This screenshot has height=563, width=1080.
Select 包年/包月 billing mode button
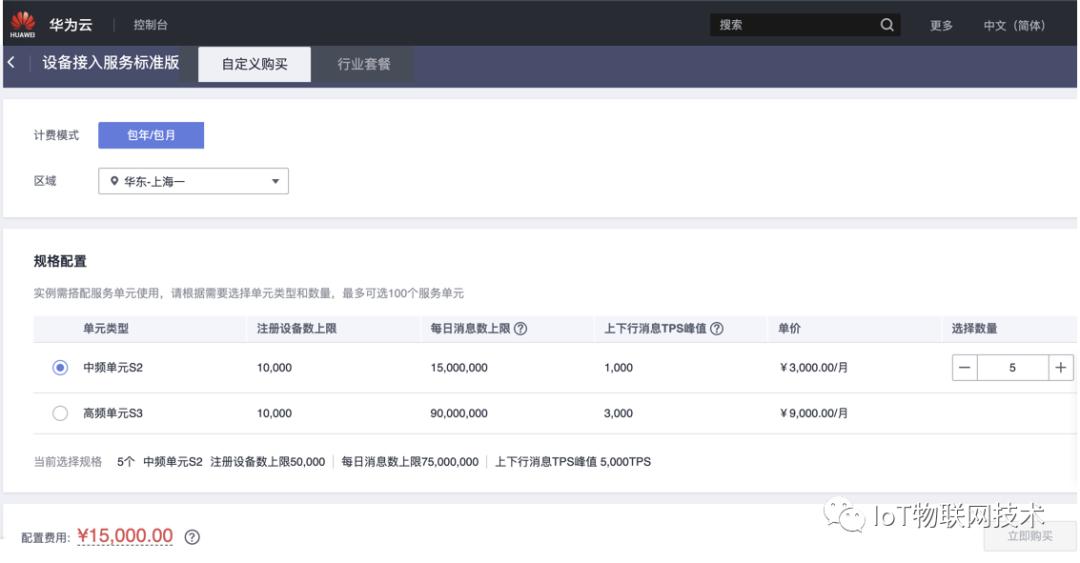tap(151, 135)
